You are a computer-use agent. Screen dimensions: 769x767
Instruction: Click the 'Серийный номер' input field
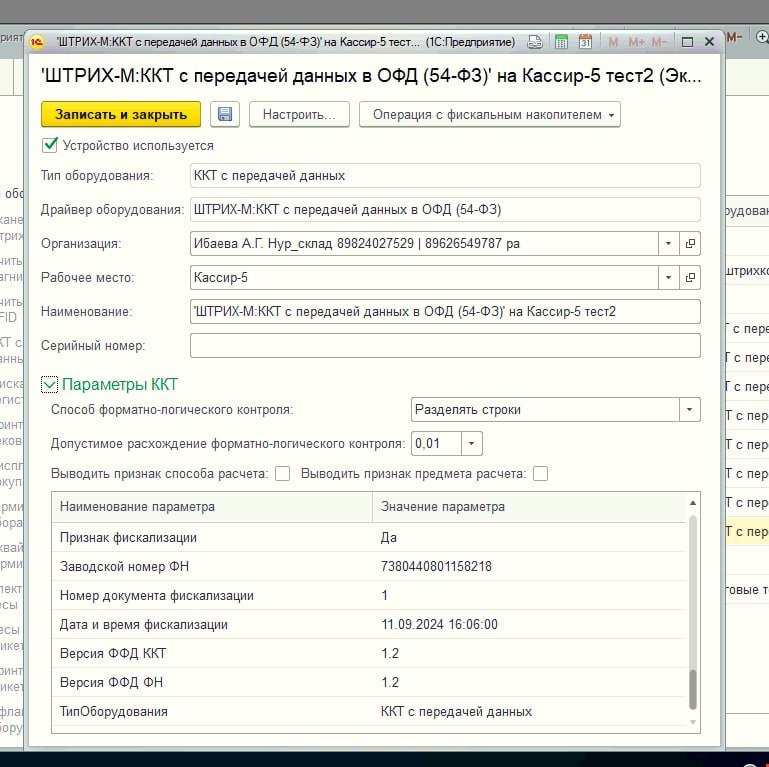pos(444,345)
